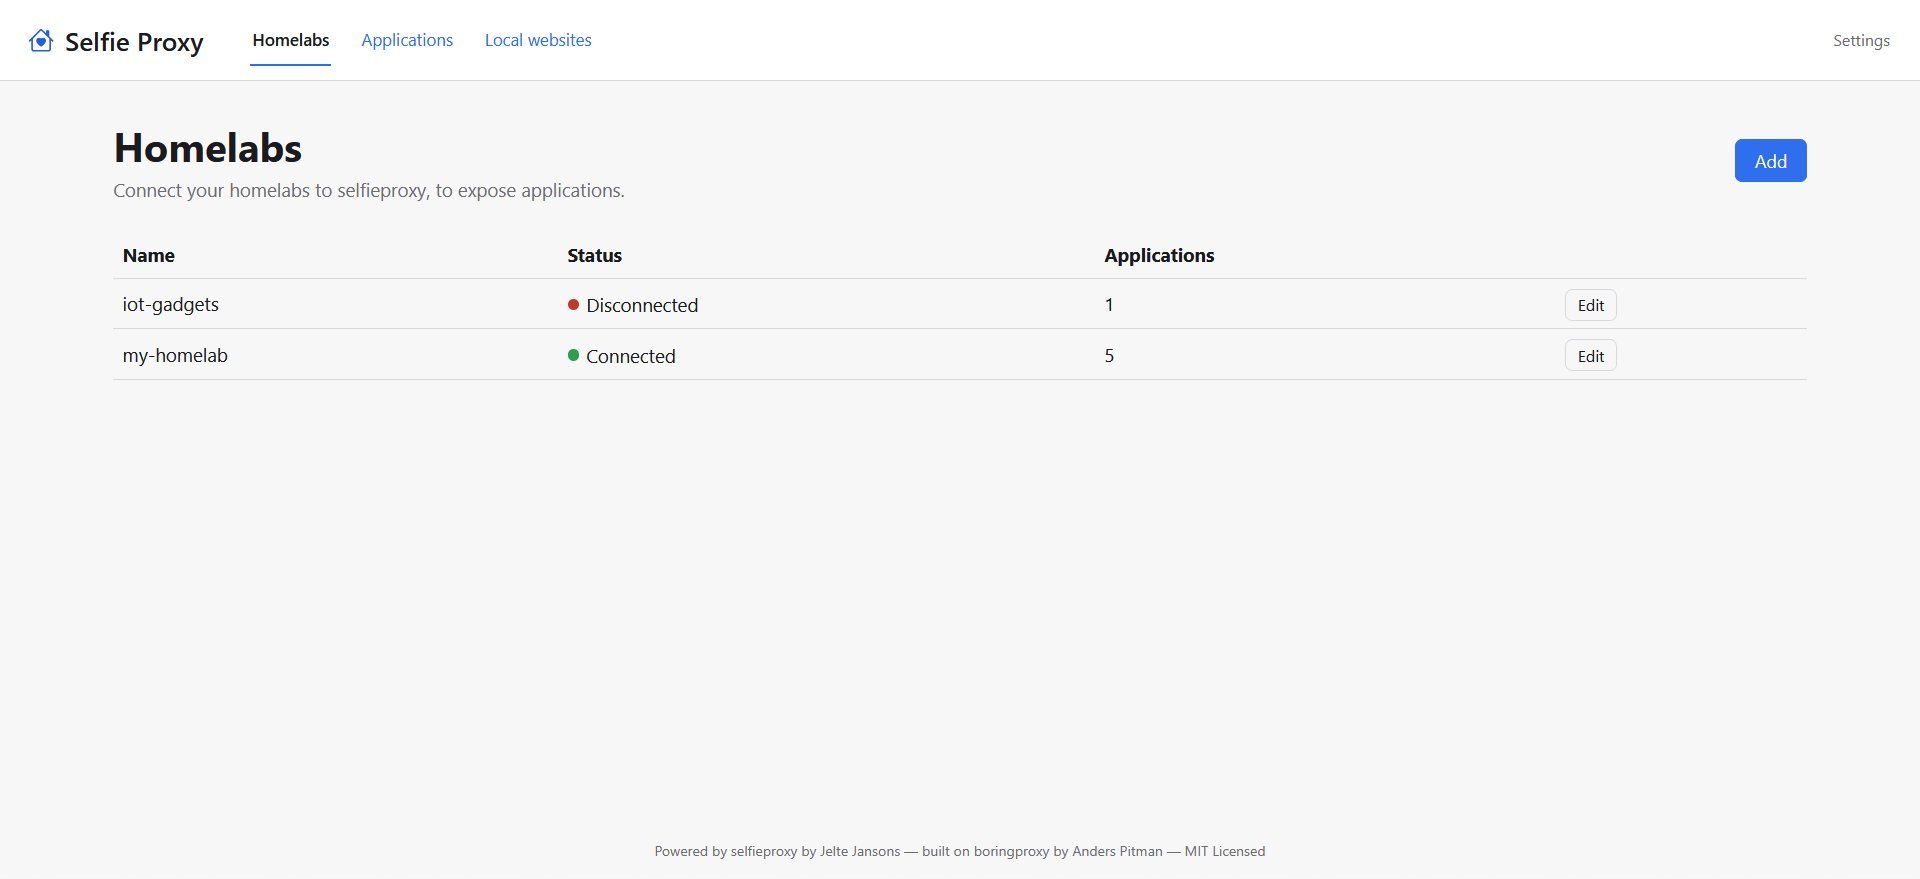Click the Homelabs page heading

(x=208, y=148)
